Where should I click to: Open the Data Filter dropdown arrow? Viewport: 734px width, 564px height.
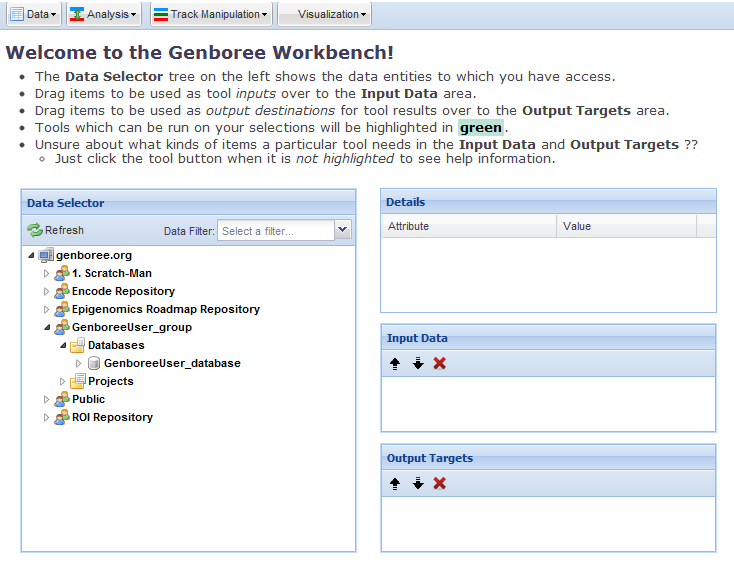pos(343,230)
